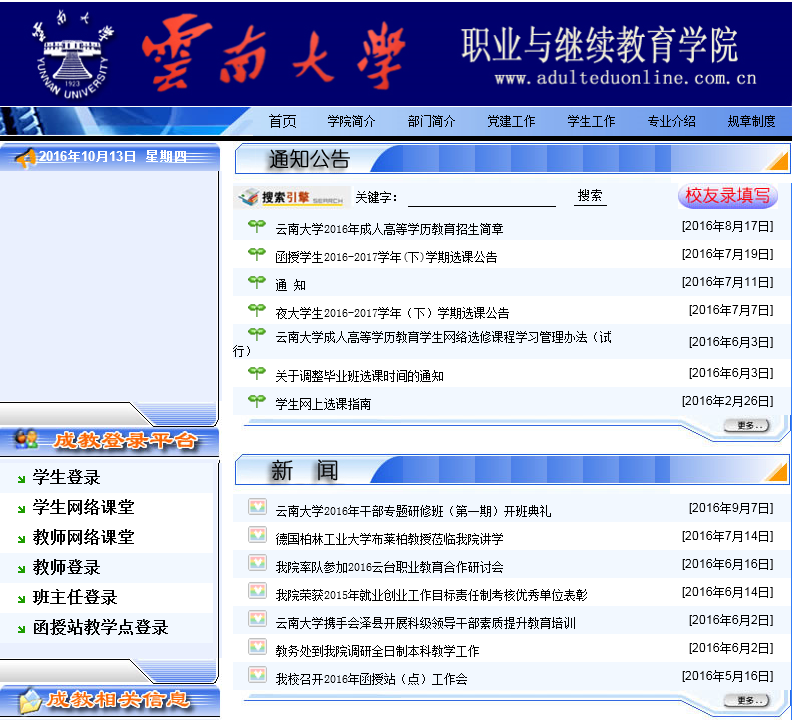Viewport: 792px width, 720px height.
Task: Click sprout icon beside 夜大学生2016-2017学年(下)学期选课公告
Action: pyautogui.click(x=257, y=310)
